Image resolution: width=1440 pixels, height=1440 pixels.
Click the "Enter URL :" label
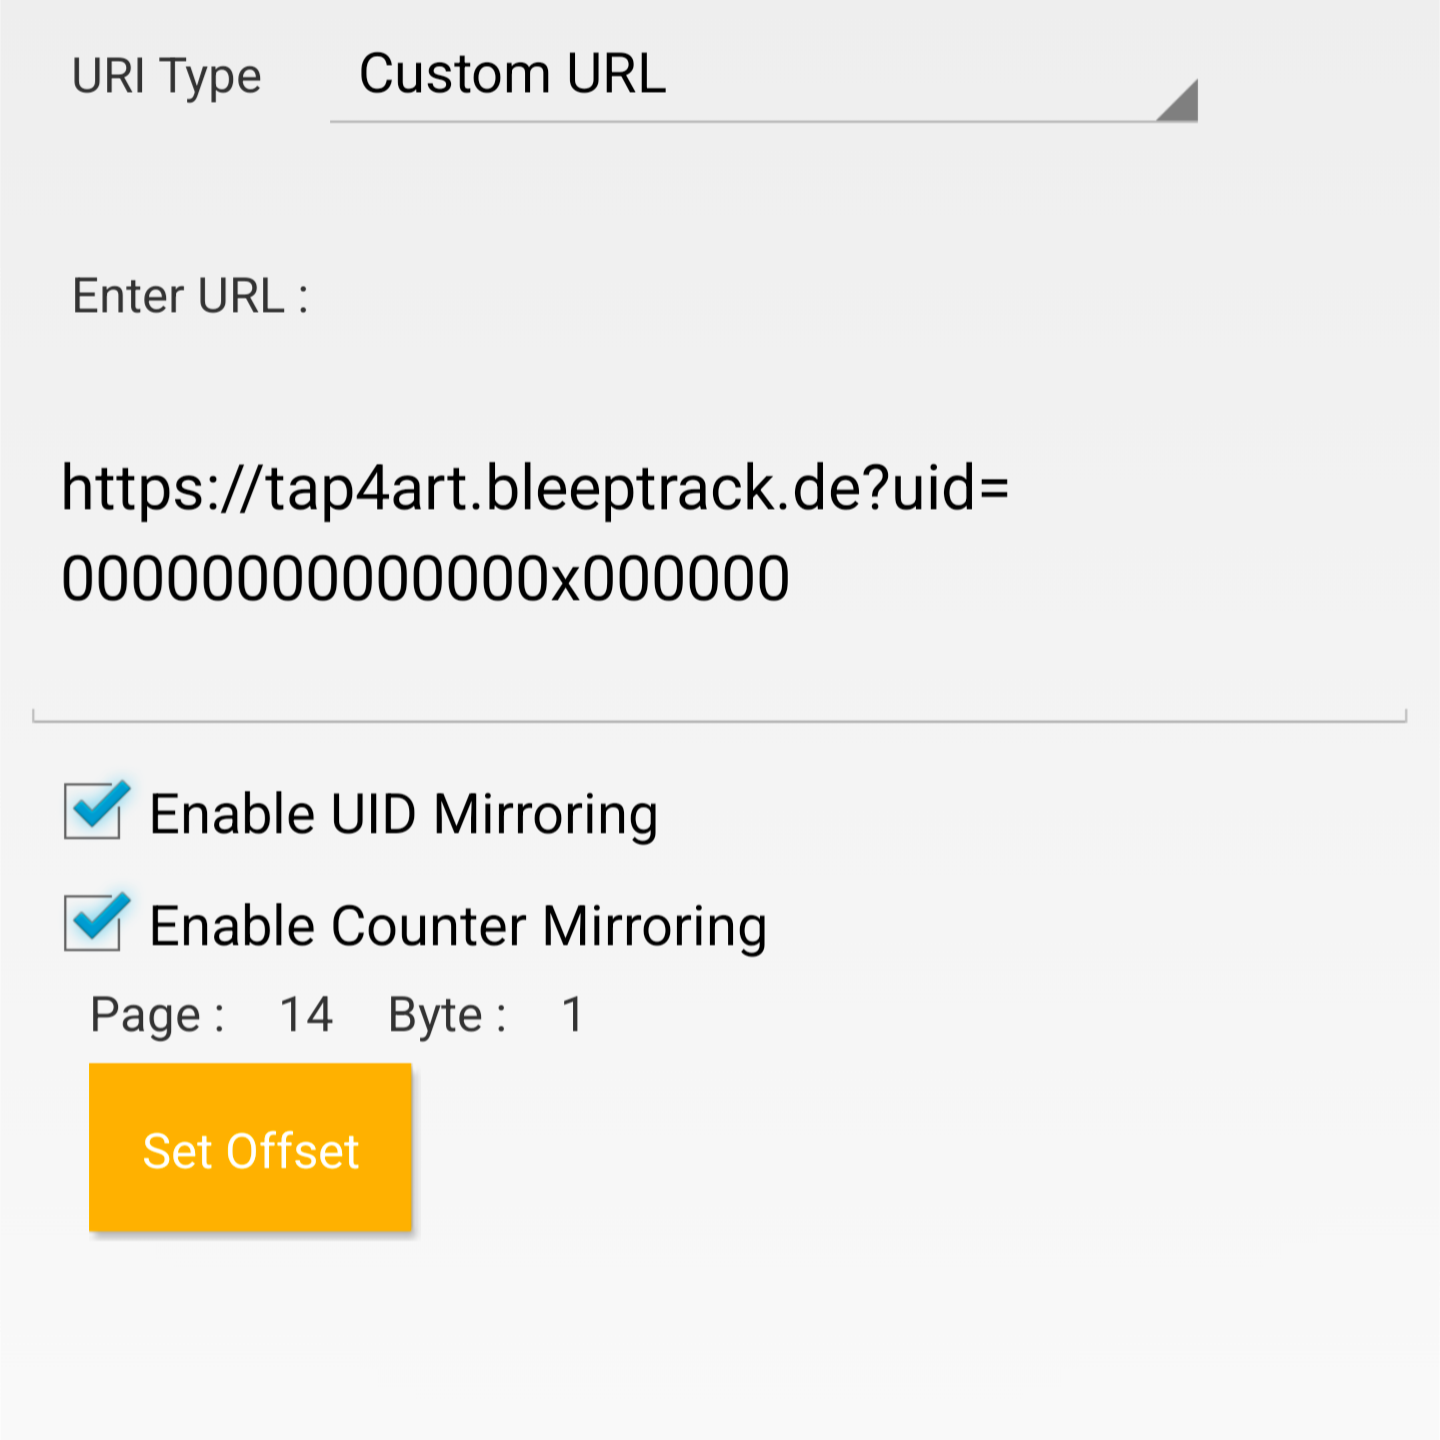tap(190, 296)
